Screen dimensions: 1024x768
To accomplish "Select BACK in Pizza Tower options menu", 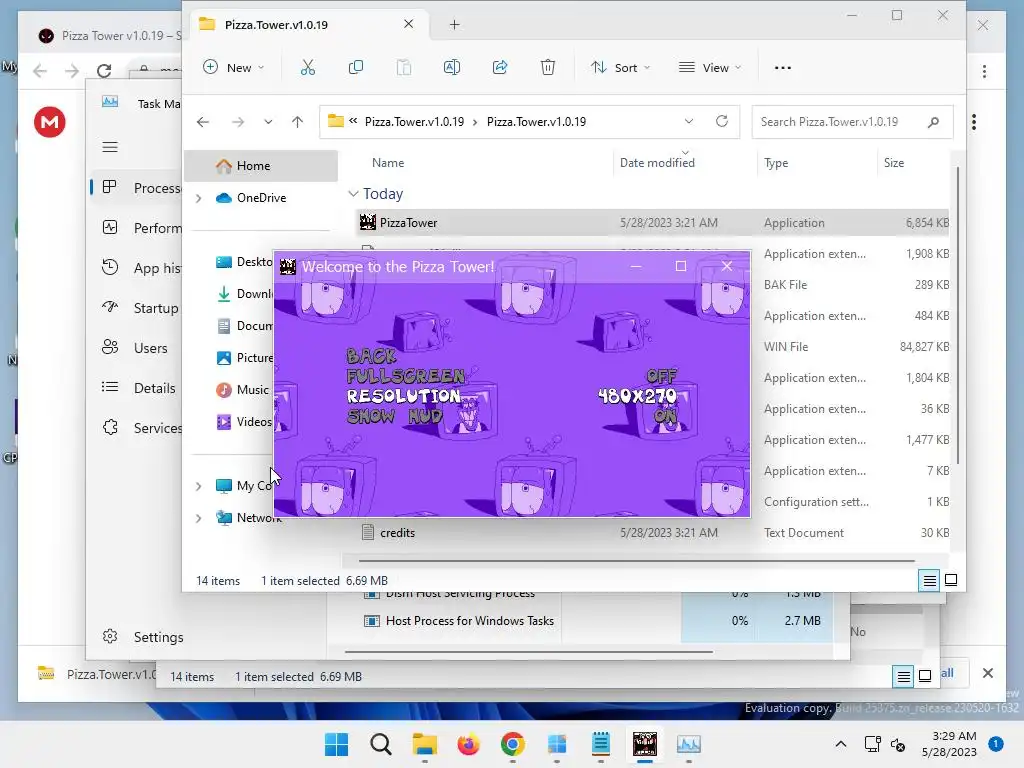I will (372, 356).
